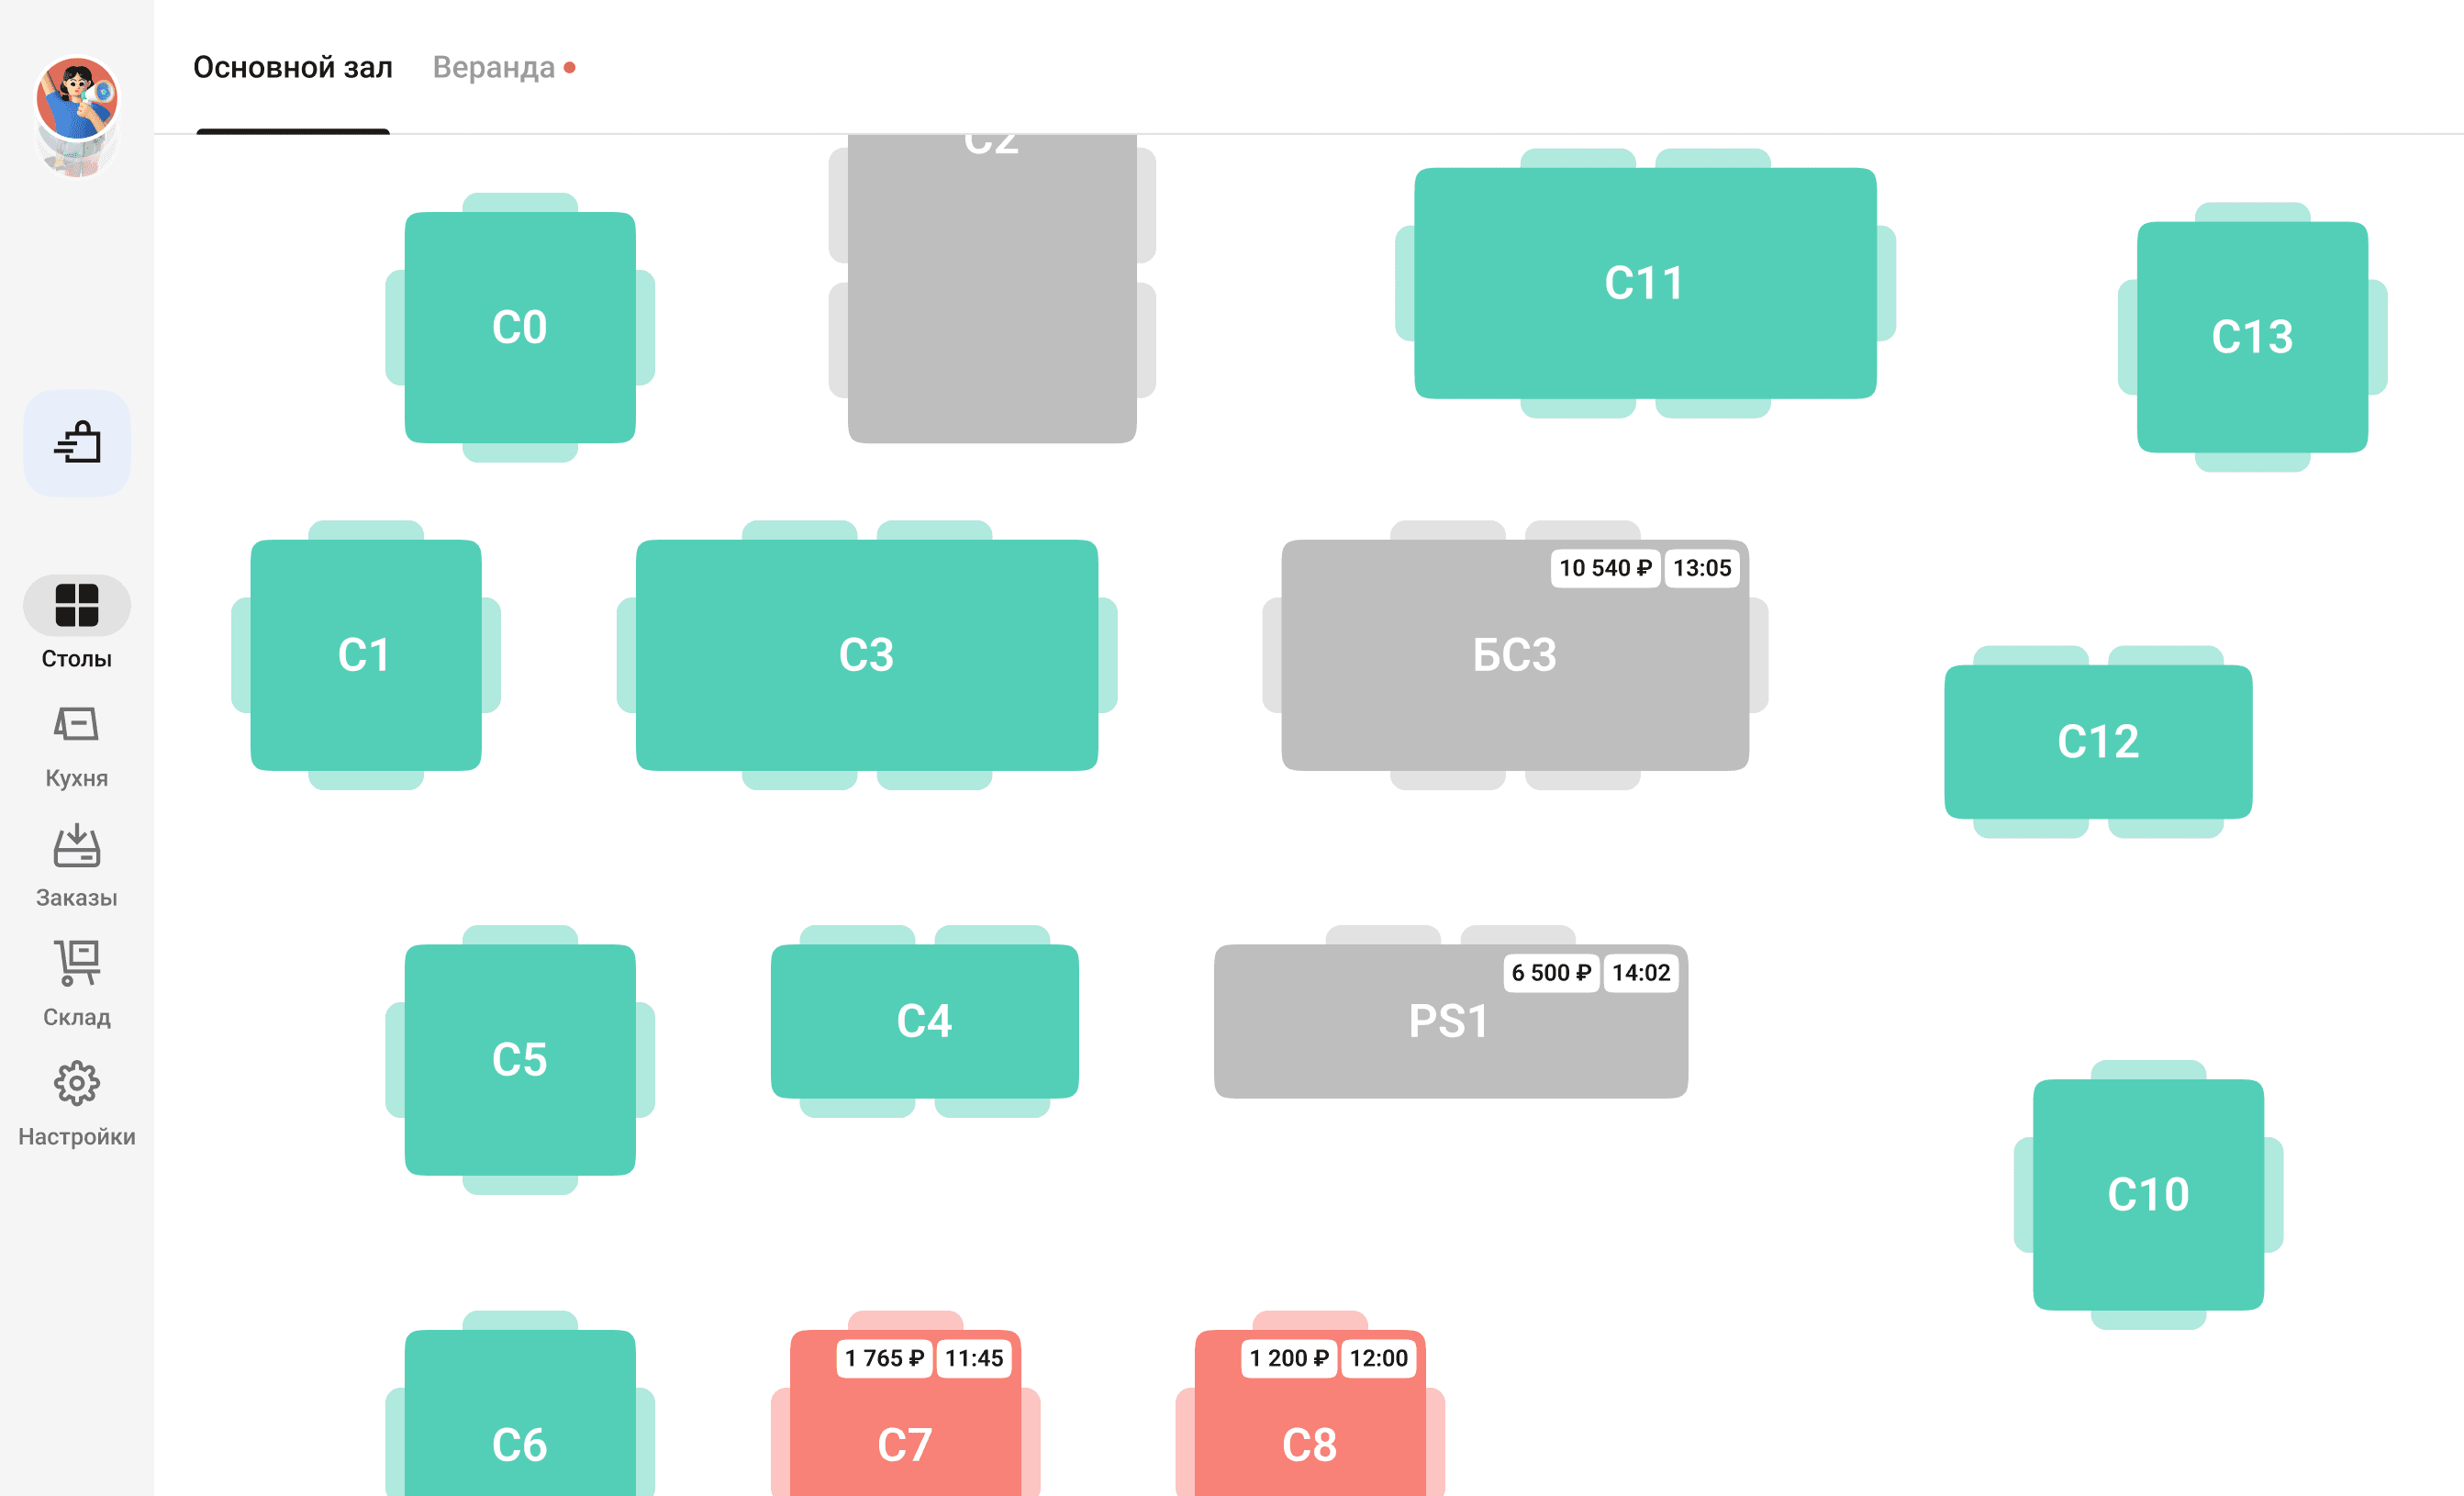The width and height of the screenshot is (2464, 1496).
Task: Open the Заказы orders inbox icon
Action: click(77, 846)
